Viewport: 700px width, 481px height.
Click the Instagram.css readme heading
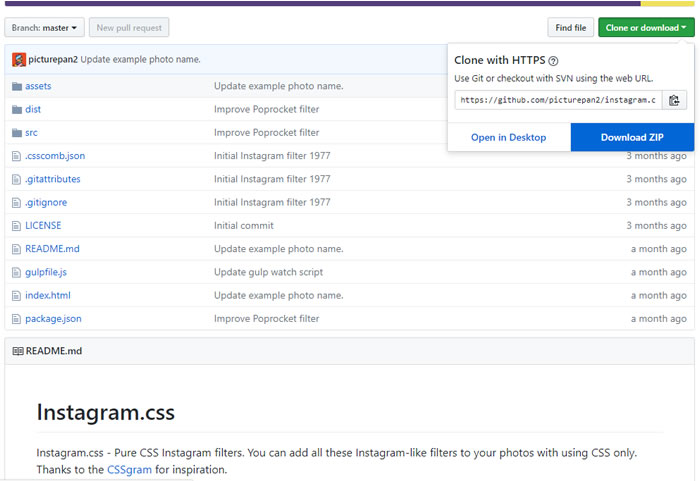105,412
